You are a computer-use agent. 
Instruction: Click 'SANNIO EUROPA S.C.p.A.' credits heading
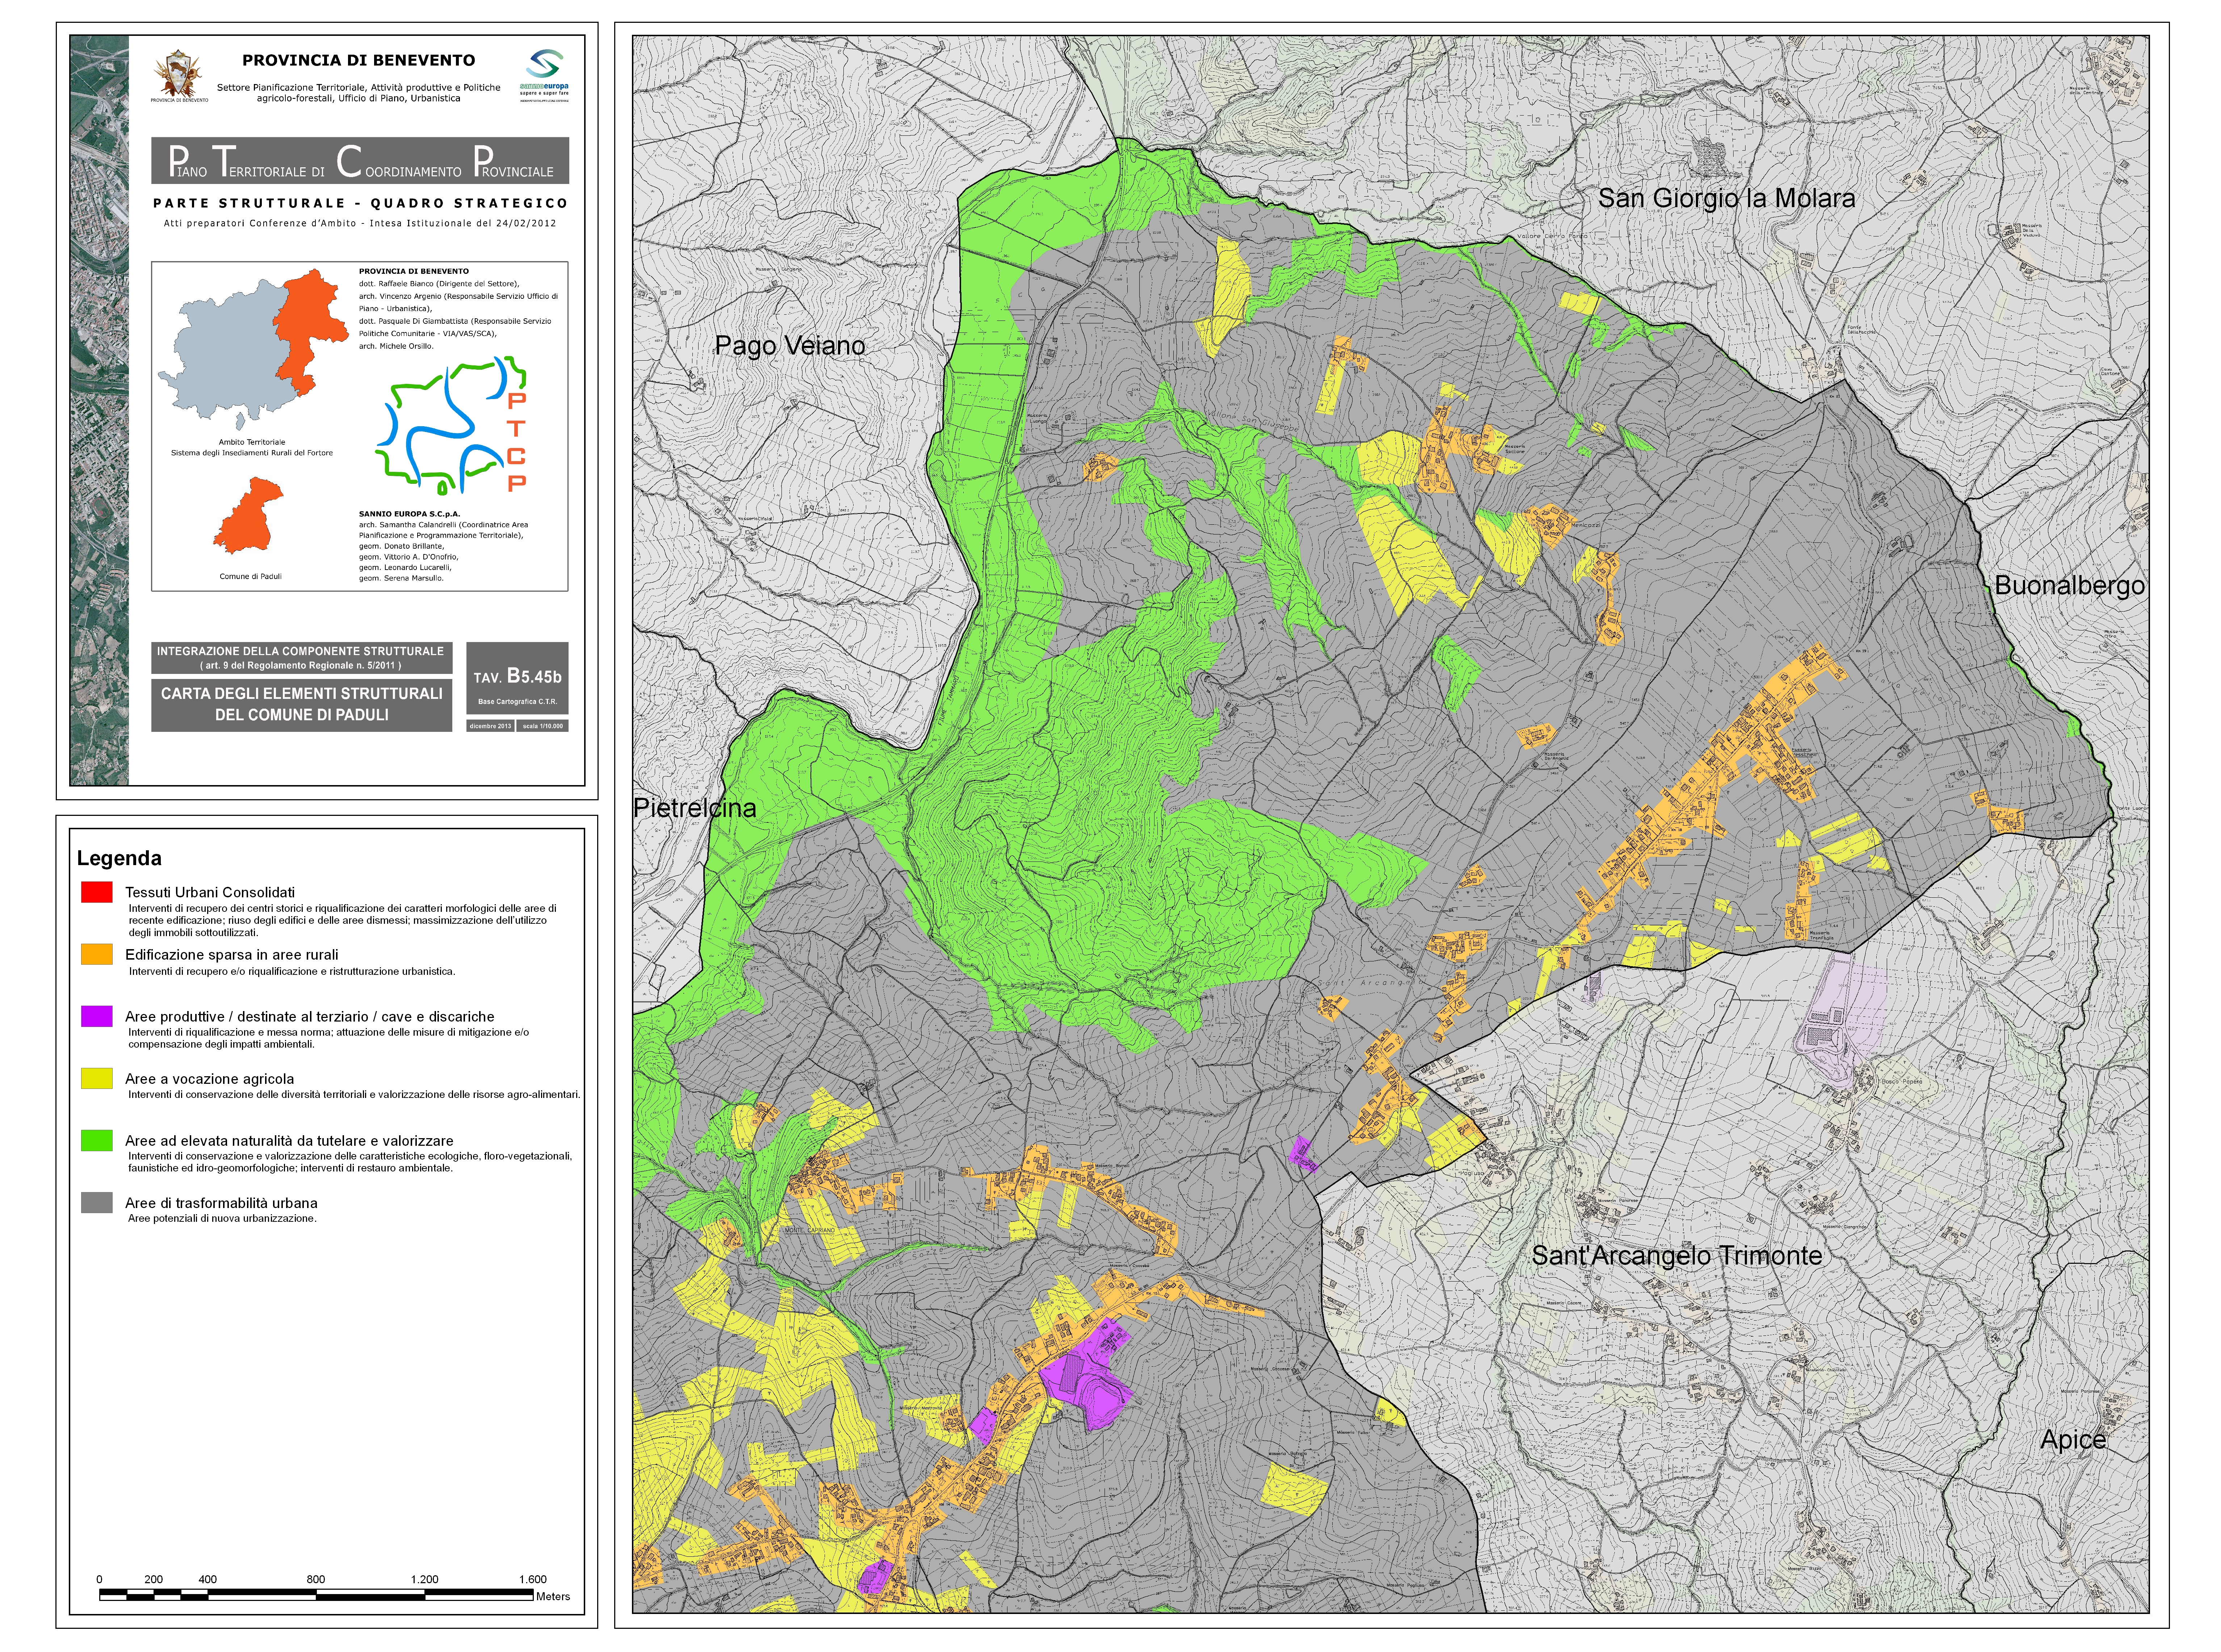point(410,513)
